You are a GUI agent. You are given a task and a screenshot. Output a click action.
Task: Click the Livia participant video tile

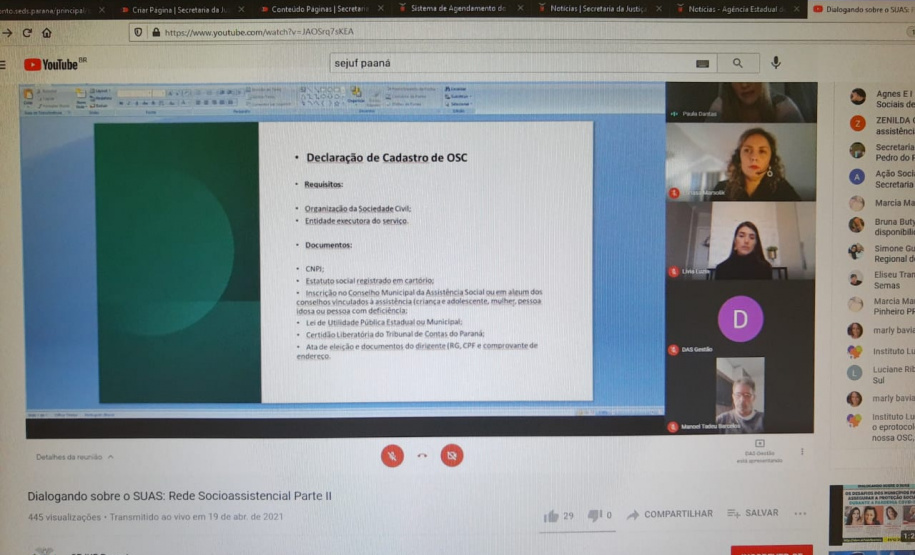(740, 241)
